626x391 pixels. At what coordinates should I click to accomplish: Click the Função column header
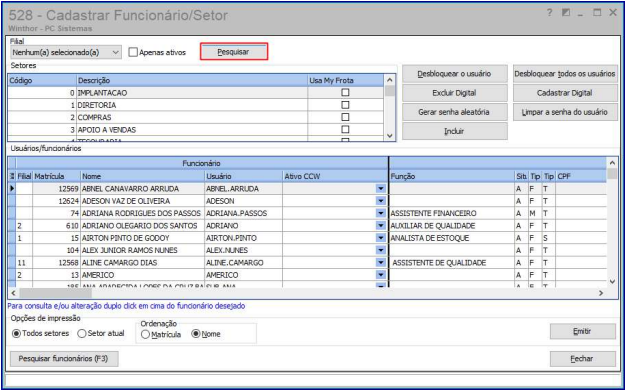452,176
